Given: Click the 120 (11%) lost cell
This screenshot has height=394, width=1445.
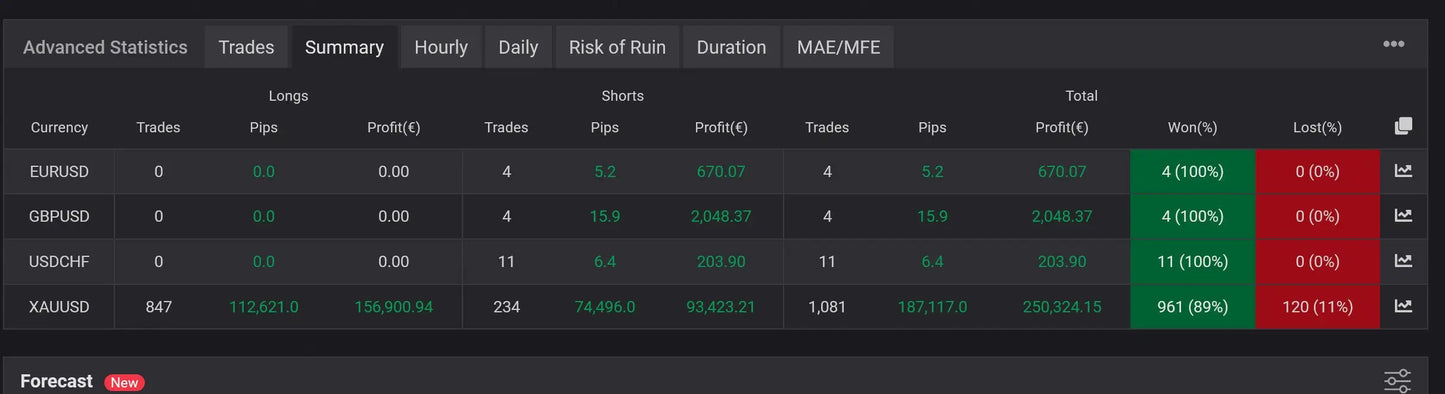Looking at the screenshot, I should [1317, 306].
